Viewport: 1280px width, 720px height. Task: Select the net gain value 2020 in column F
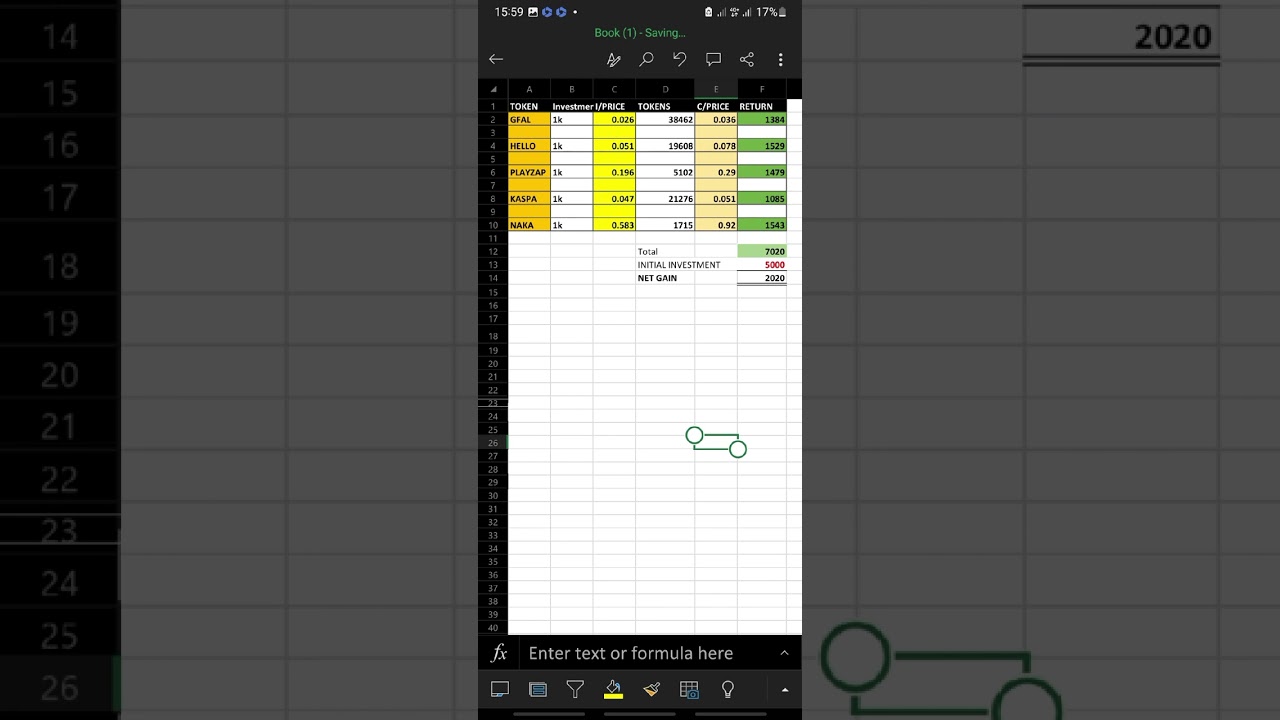[x=762, y=278]
